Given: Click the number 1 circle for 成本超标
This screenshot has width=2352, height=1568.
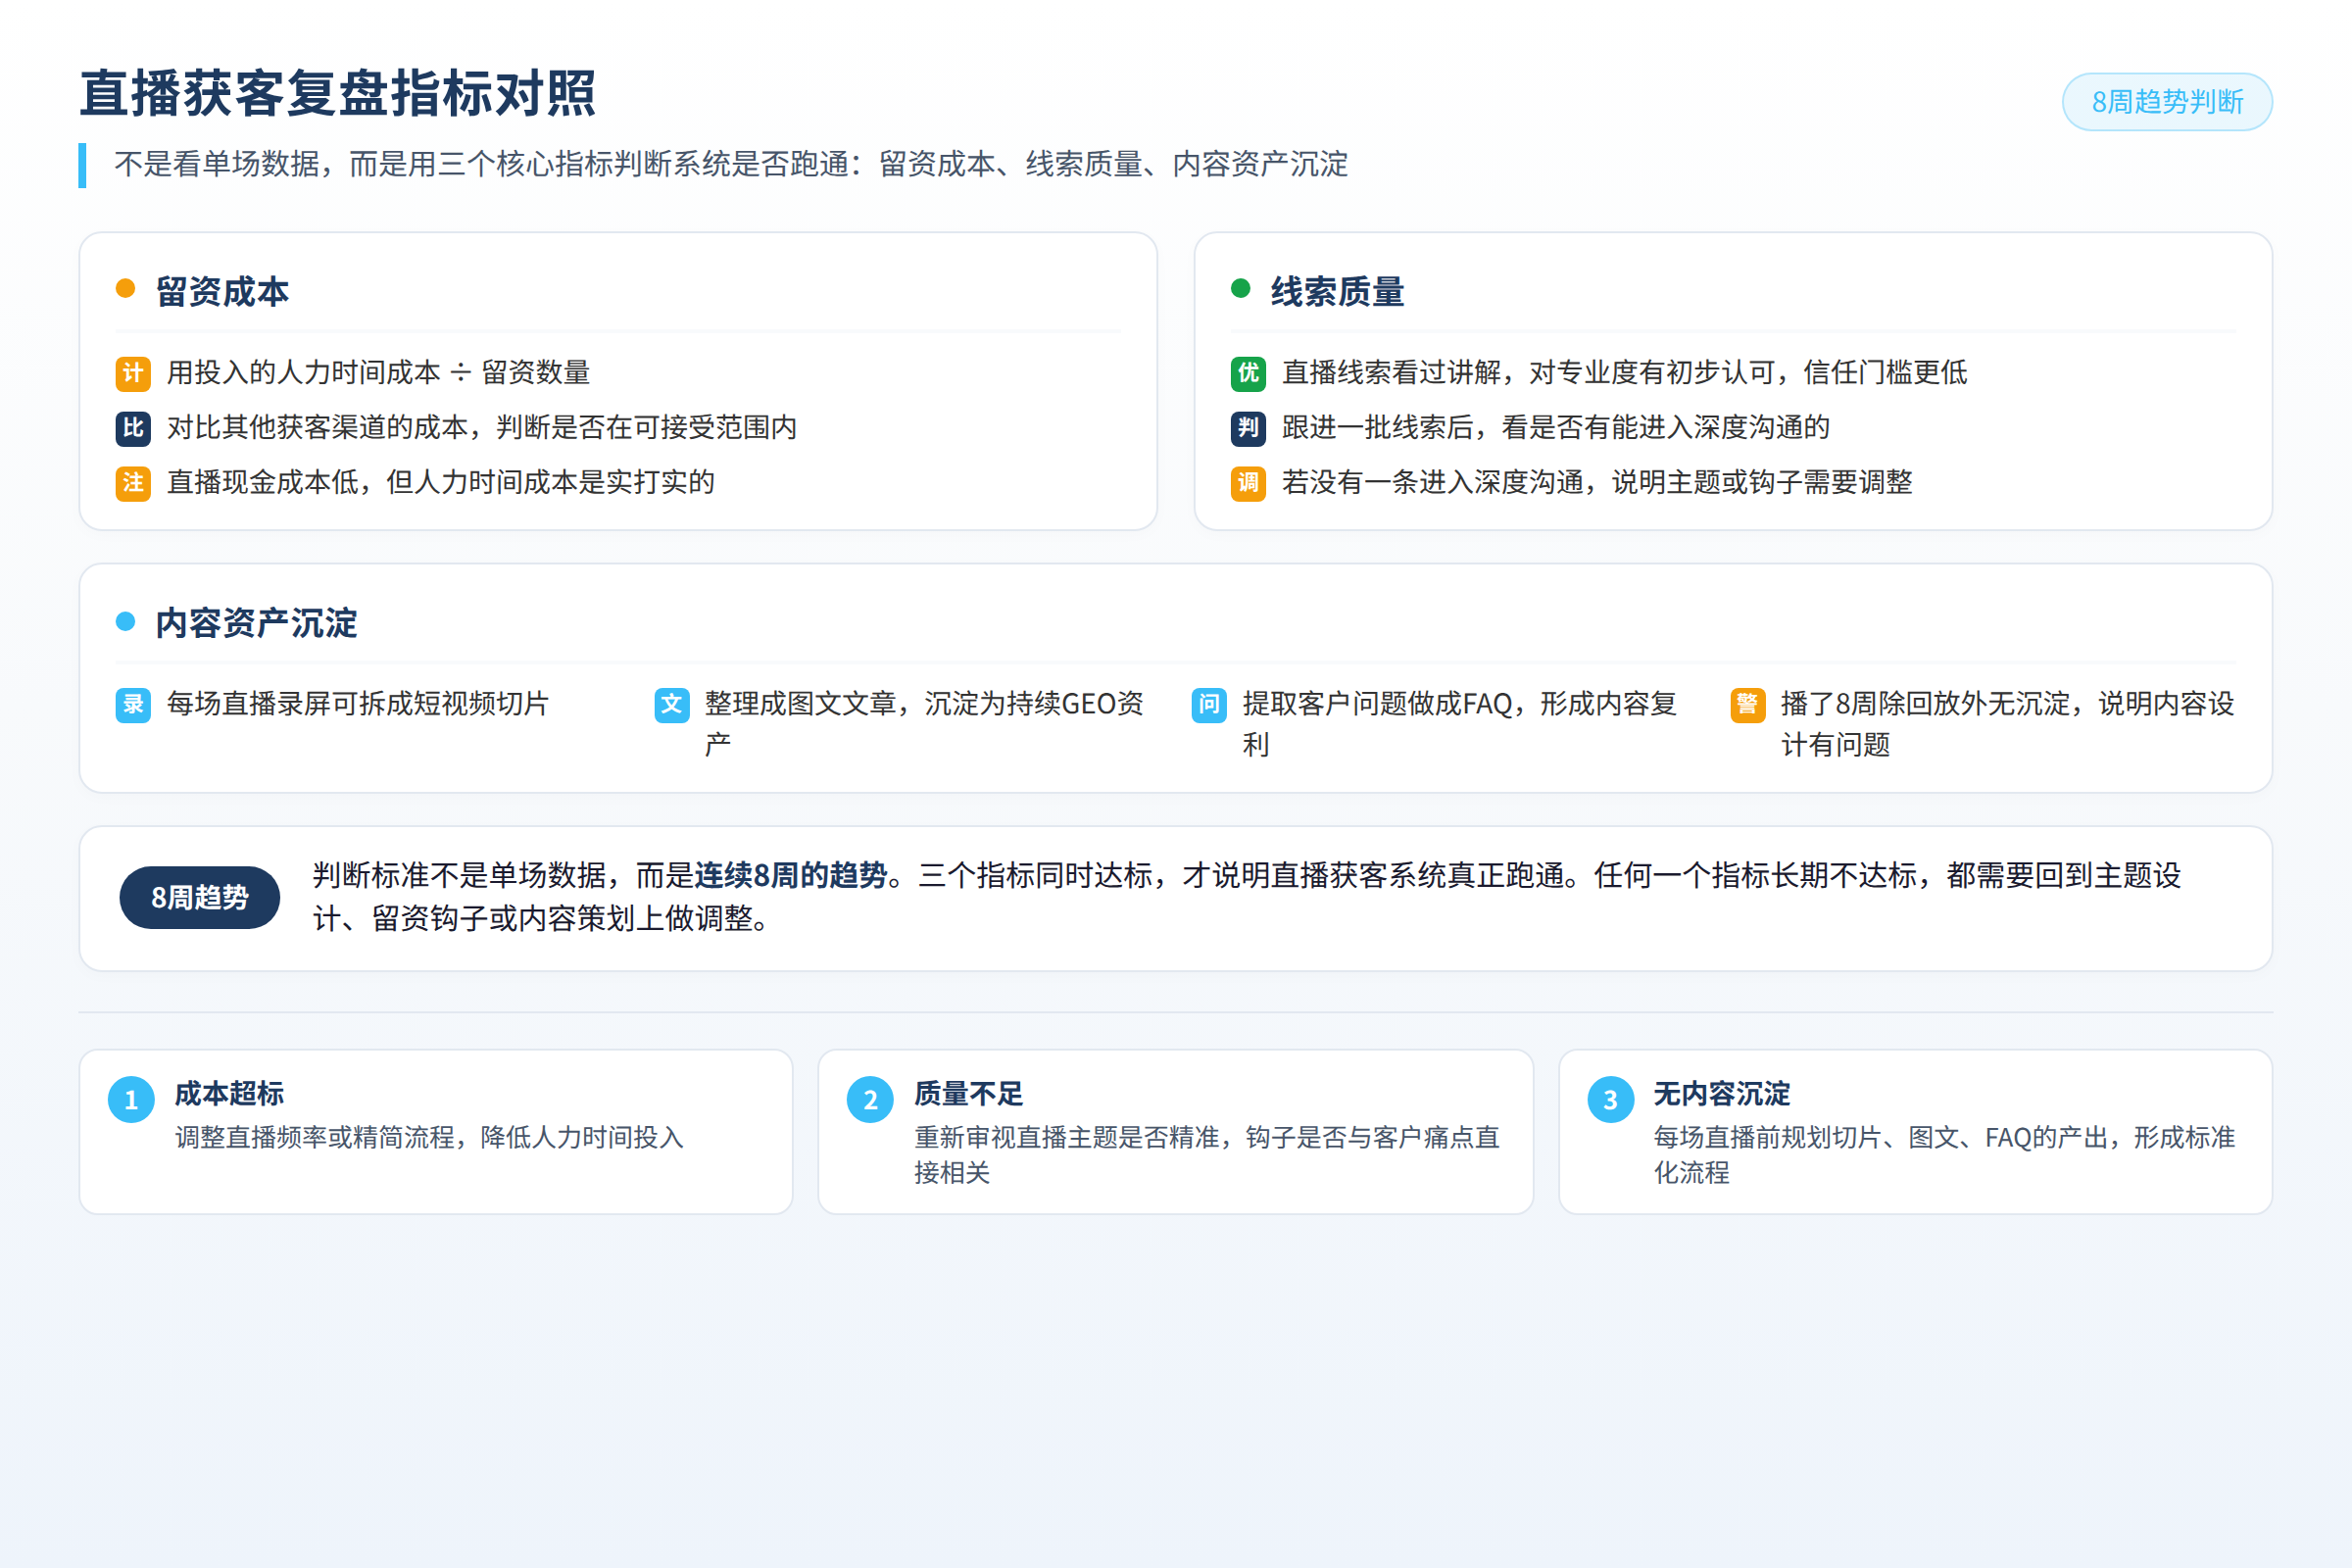Looking at the screenshot, I should click(131, 1100).
